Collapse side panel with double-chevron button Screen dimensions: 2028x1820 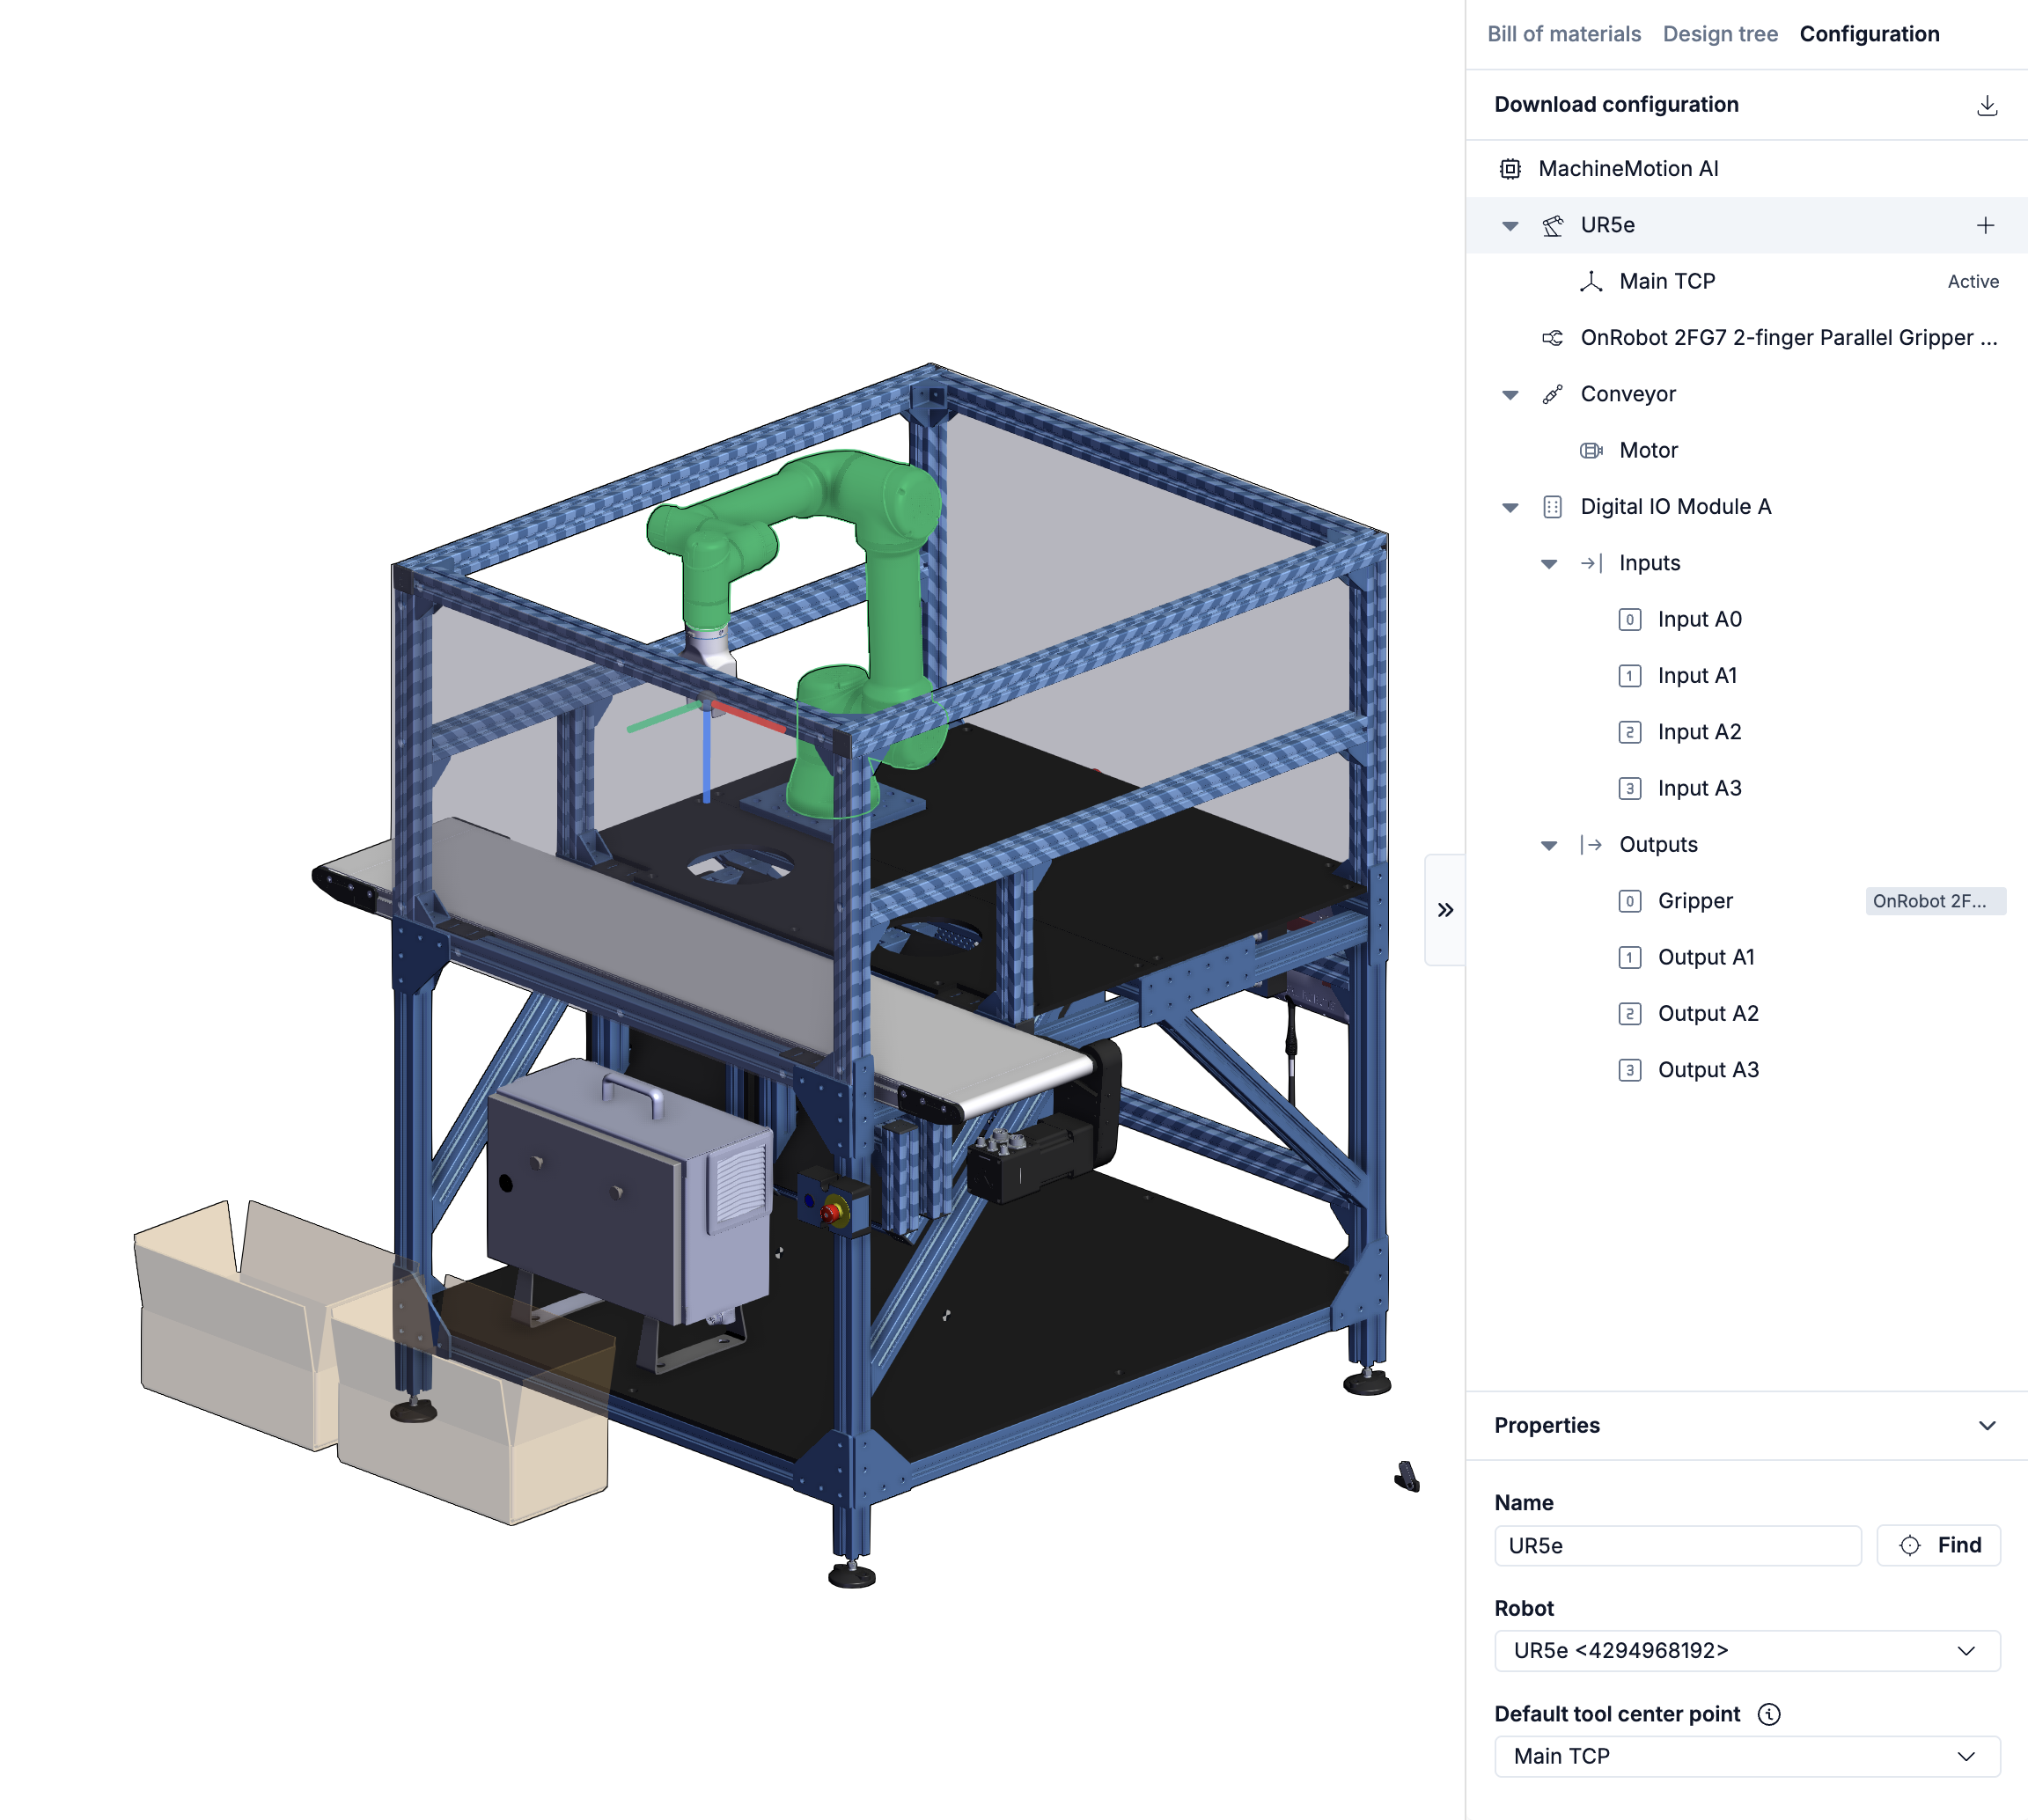coord(1445,910)
